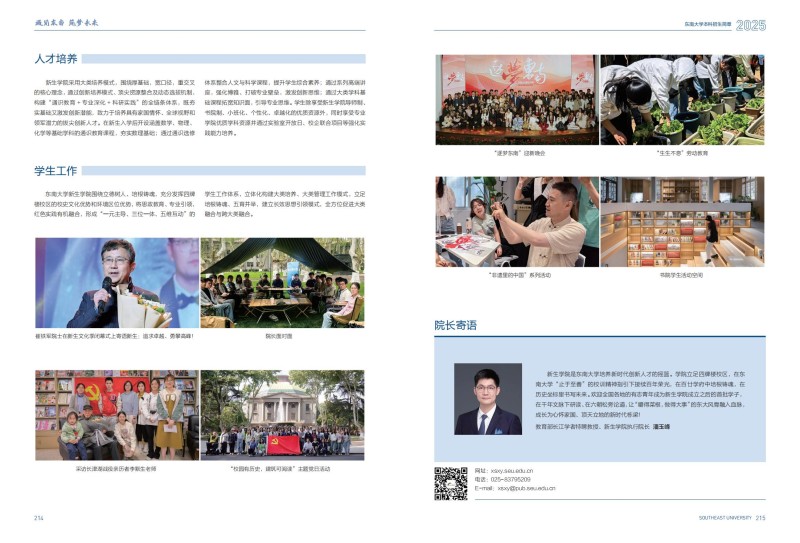Click the 院长寄语 section heading
Screen dimensions: 800x543
point(455,325)
